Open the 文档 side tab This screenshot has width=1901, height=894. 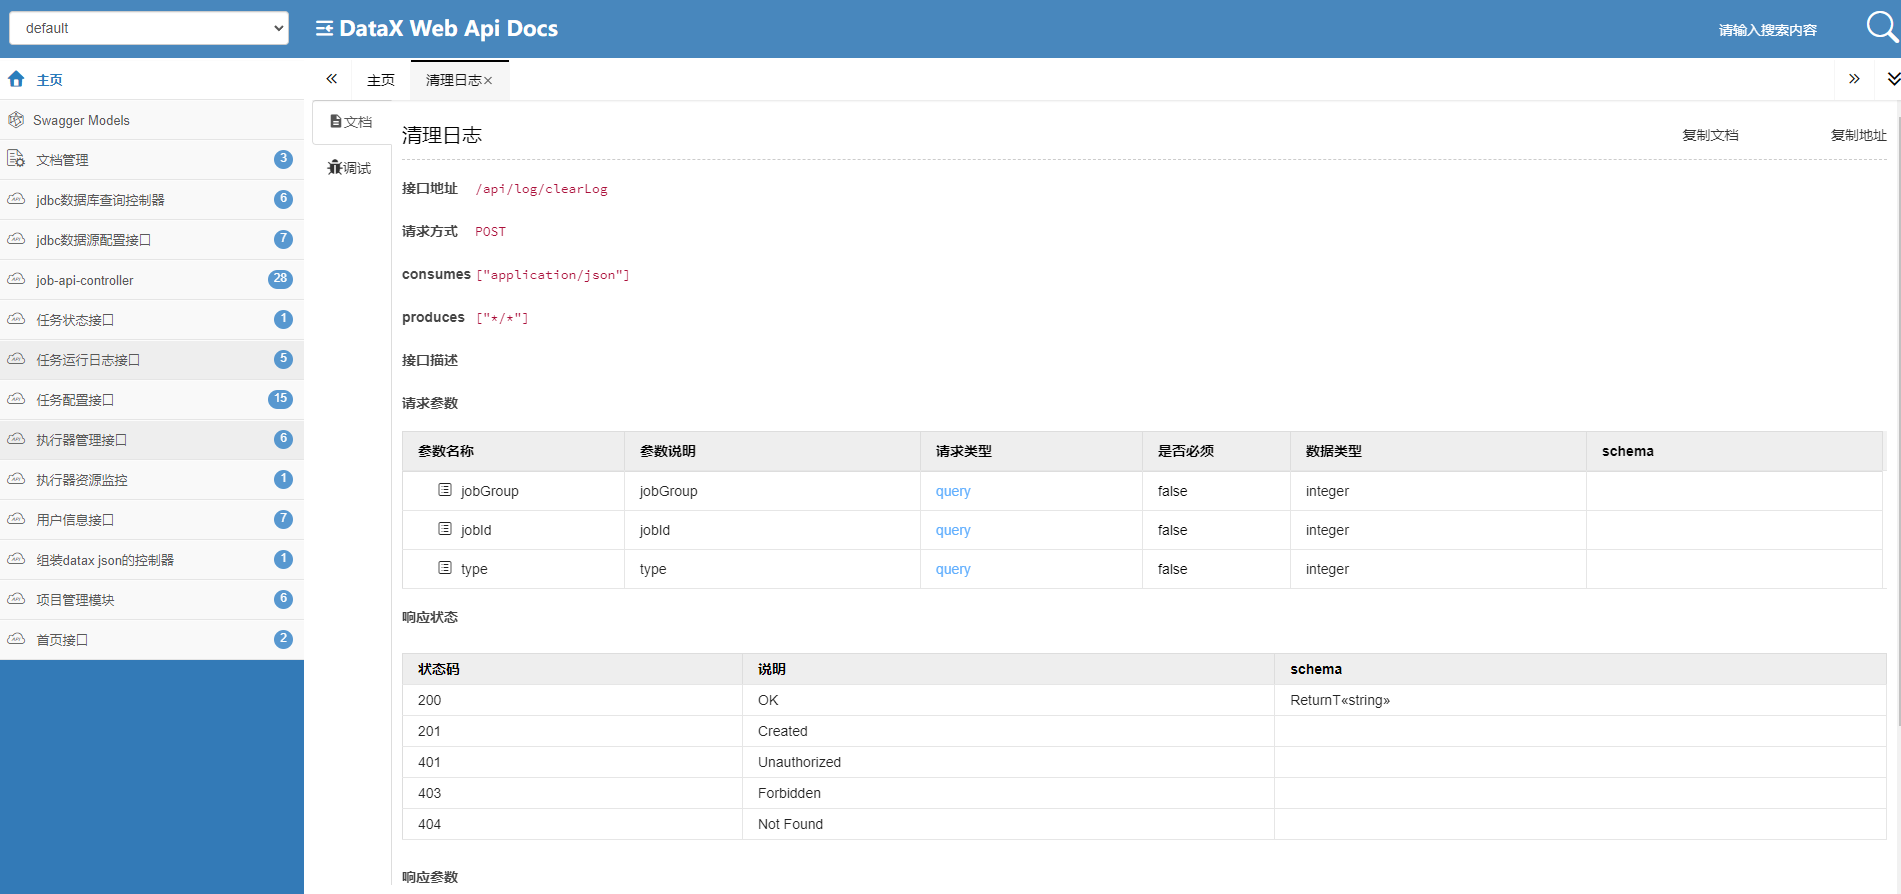(352, 122)
